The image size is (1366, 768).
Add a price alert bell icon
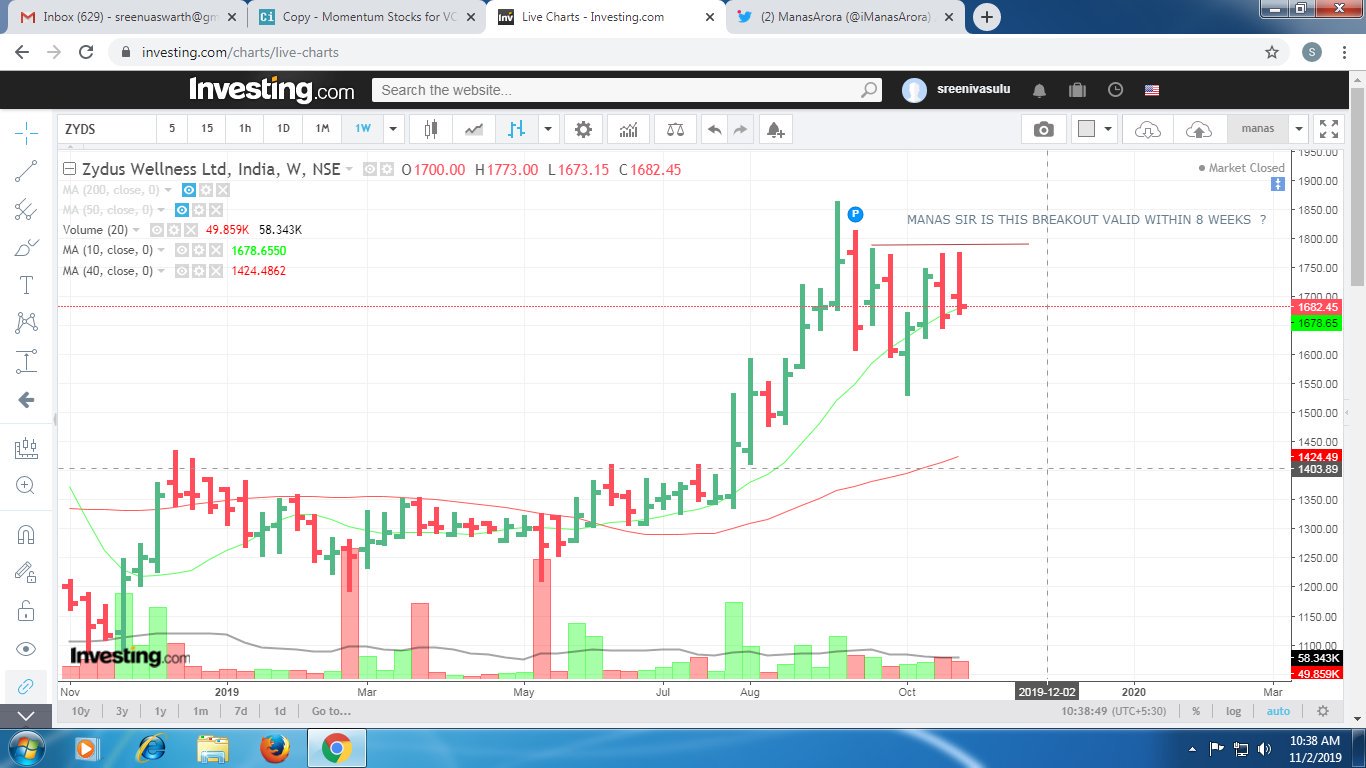[775, 129]
